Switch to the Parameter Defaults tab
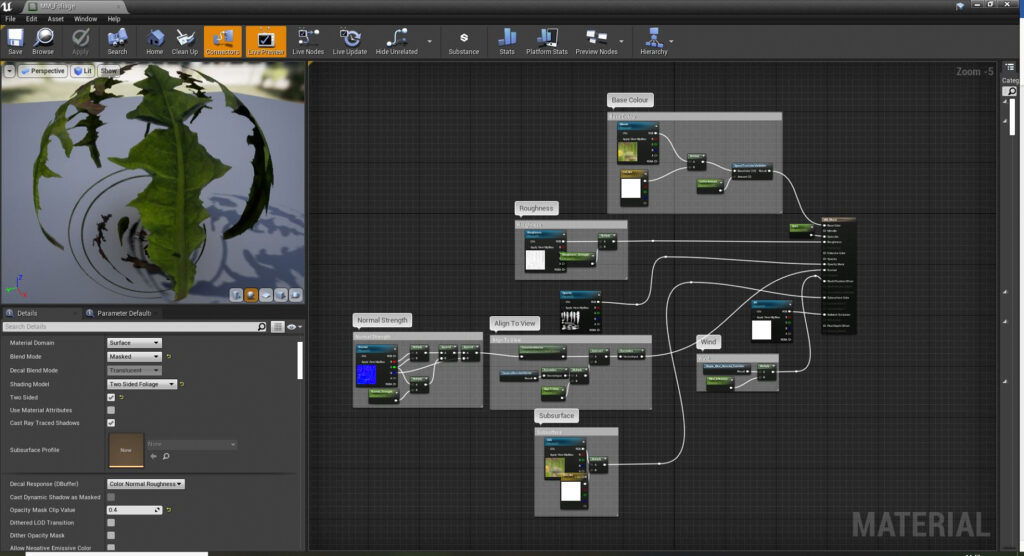1024x556 pixels. click(123, 313)
